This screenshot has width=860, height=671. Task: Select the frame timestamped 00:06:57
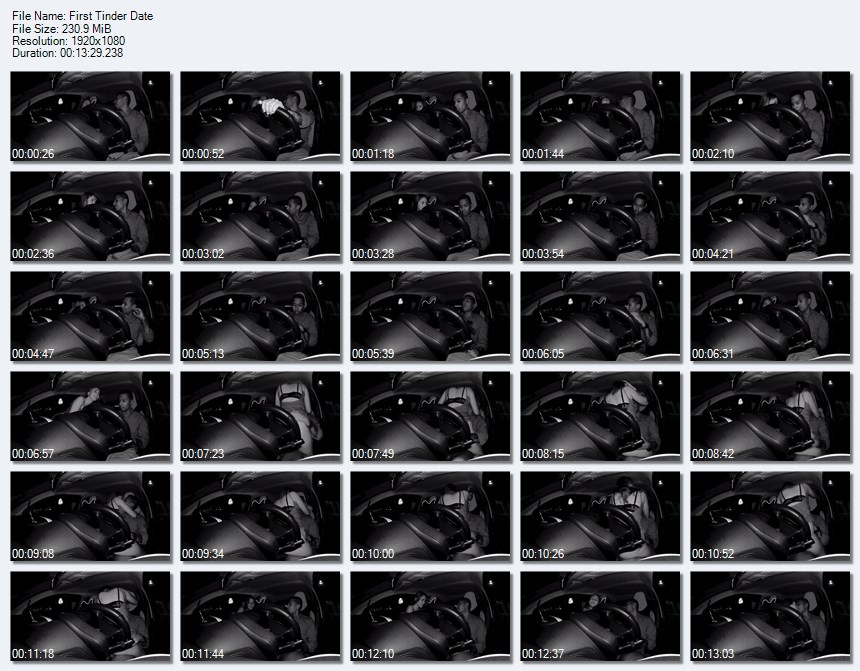pos(90,416)
